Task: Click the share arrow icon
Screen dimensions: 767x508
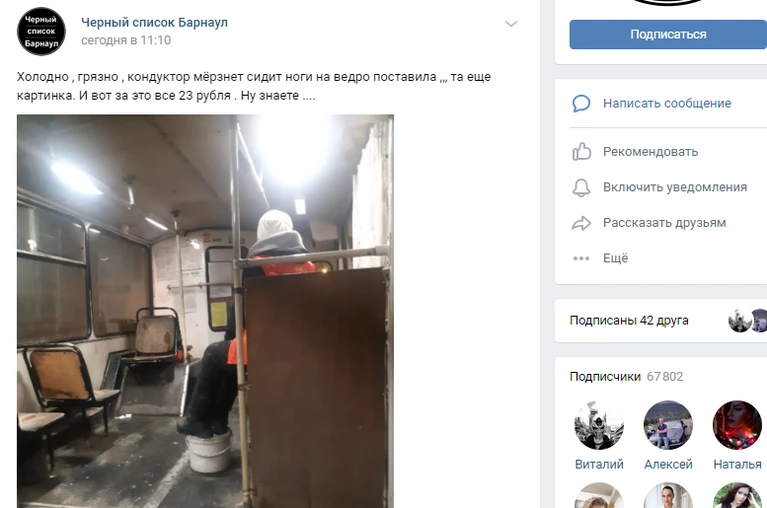Action: tap(581, 223)
